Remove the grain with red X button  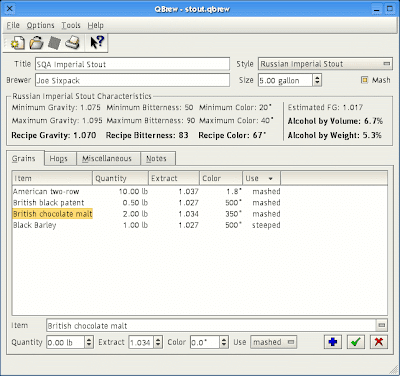(x=379, y=342)
